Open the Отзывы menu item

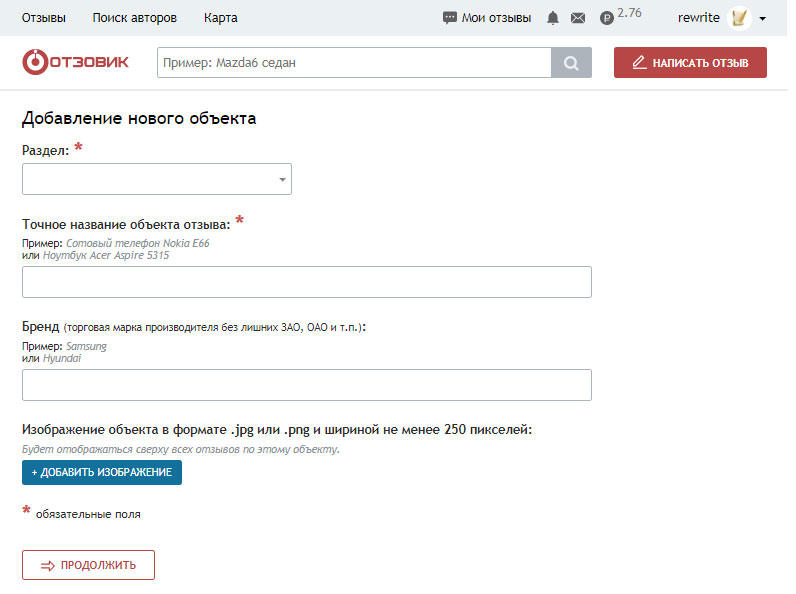point(44,18)
